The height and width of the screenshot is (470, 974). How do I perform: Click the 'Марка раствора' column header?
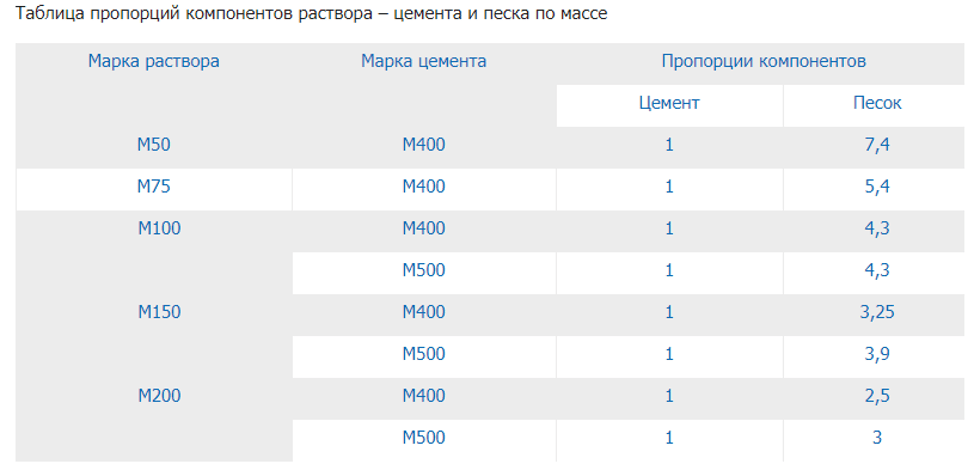click(153, 61)
